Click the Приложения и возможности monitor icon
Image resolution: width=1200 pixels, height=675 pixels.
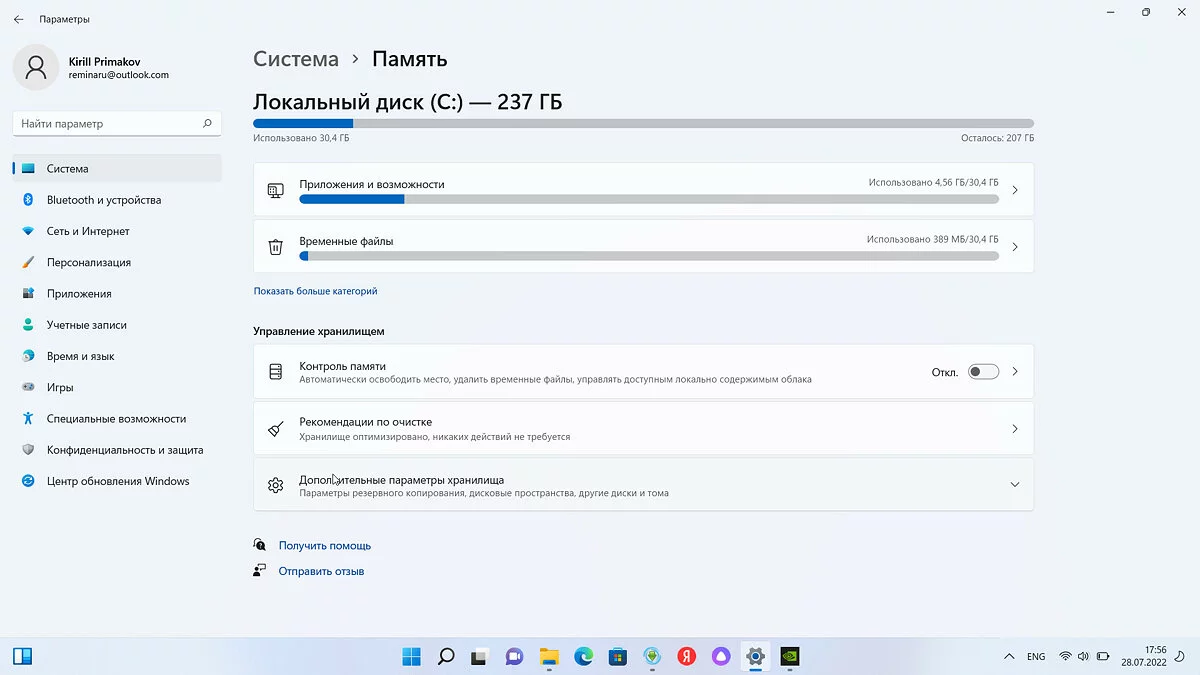coord(275,190)
